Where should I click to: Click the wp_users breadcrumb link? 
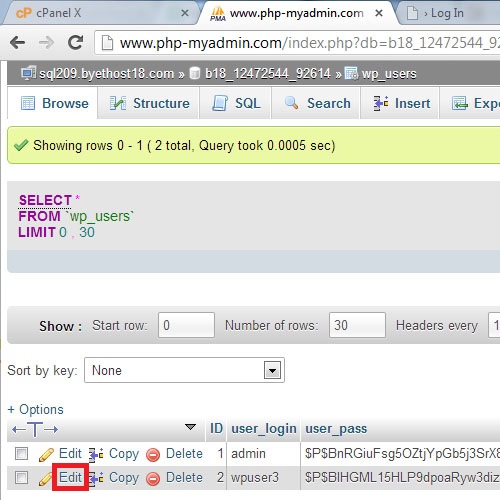click(x=389, y=73)
